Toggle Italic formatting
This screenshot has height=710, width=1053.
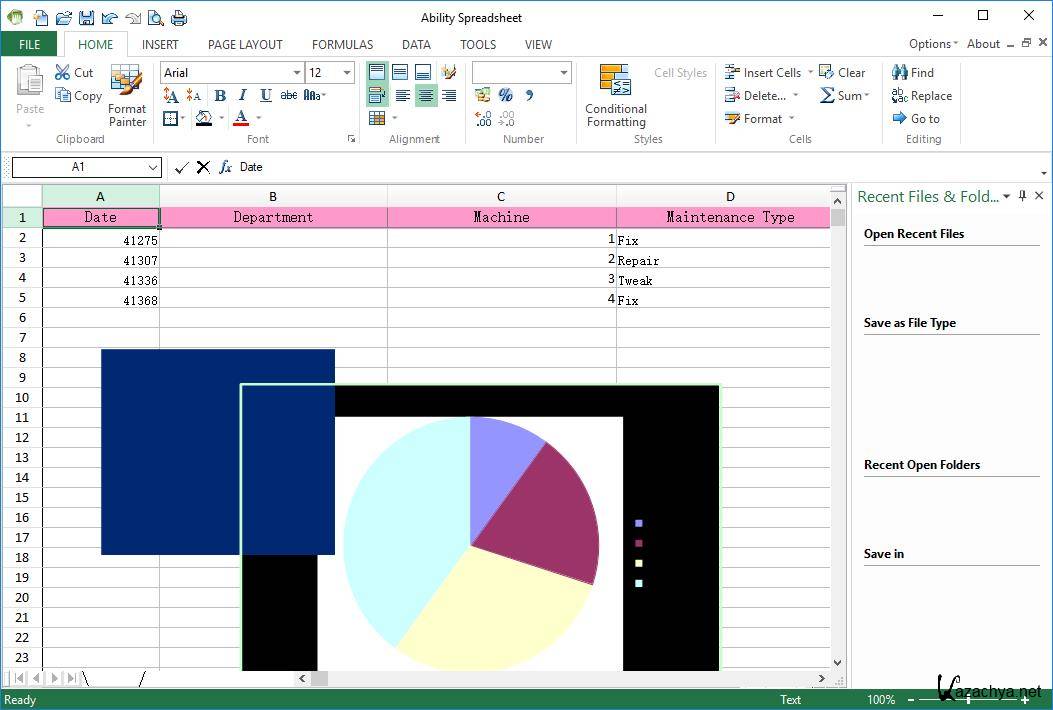pyautogui.click(x=243, y=96)
